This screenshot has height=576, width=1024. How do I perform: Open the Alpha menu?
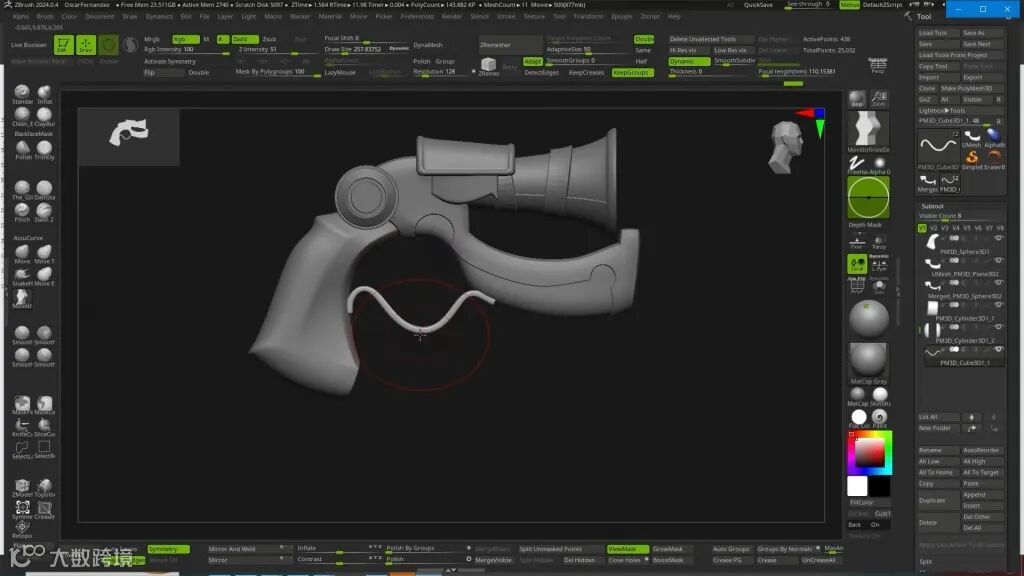(x=20, y=16)
